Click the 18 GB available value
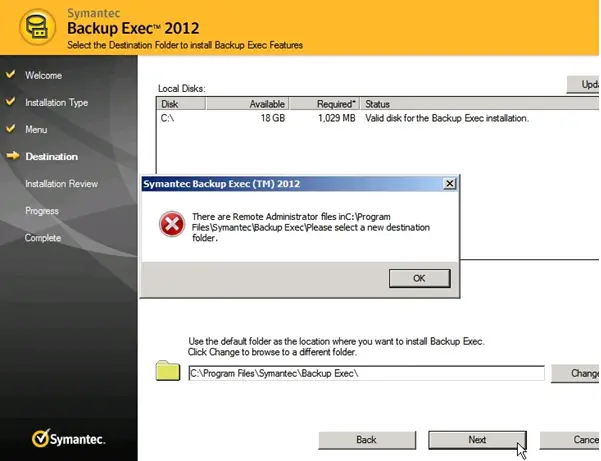Image resolution: width=601 pixels, height=461 pixels. [273, 118]
